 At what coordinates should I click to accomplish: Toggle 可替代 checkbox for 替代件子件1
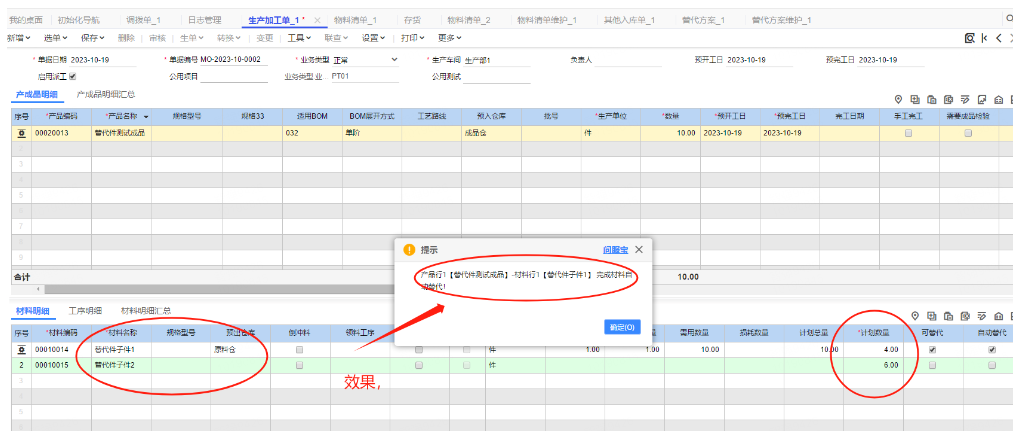[932, 349]
